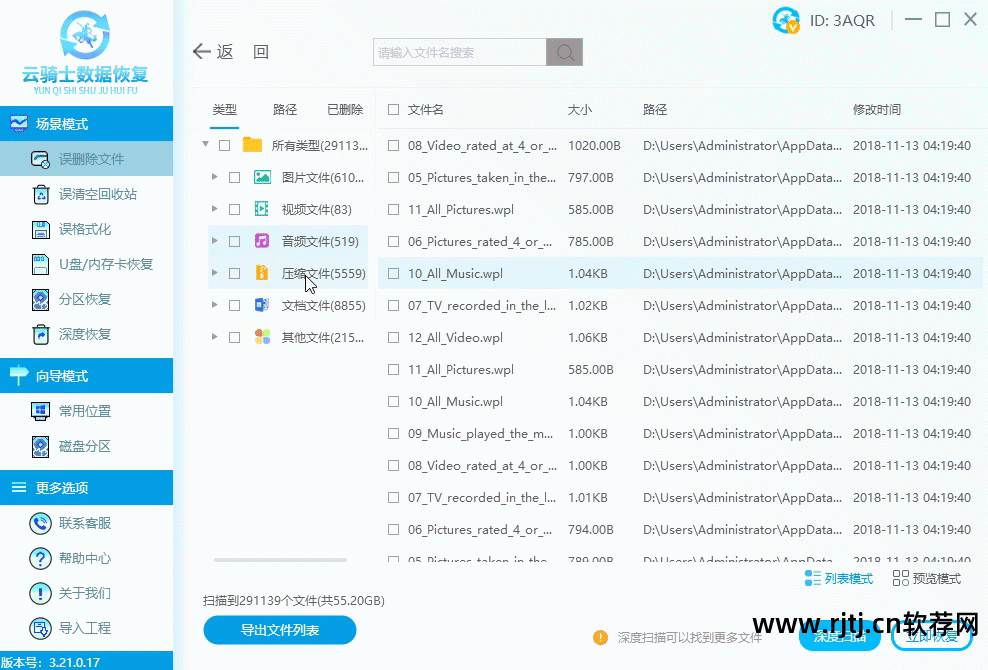Click the horizontal scrollbar under type tree
This screenshot has width=988, height=670.
point(280,560)
